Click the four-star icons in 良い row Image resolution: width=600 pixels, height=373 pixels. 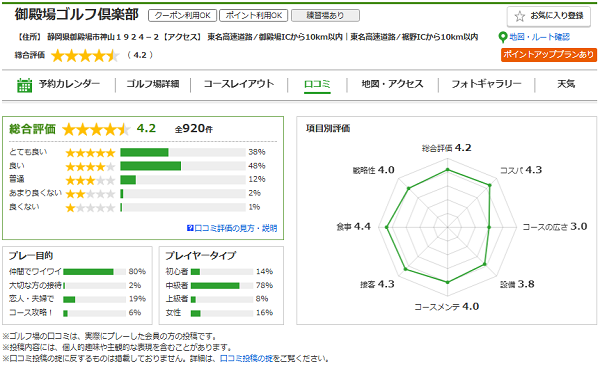90,166
